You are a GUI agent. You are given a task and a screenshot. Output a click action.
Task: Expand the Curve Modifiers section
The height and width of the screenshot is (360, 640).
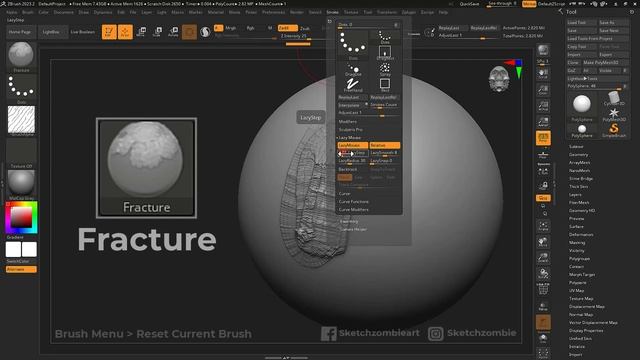(353, 209)
